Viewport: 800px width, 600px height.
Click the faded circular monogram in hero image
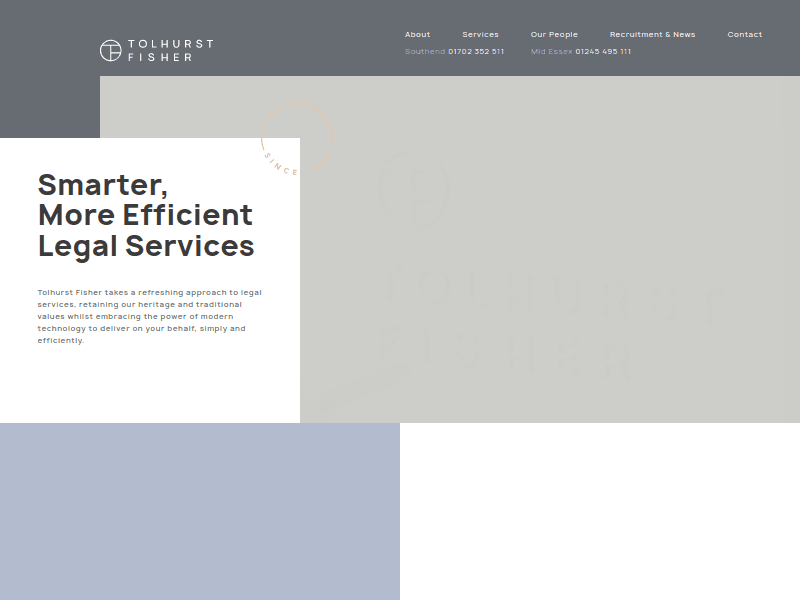click(413, 190)
